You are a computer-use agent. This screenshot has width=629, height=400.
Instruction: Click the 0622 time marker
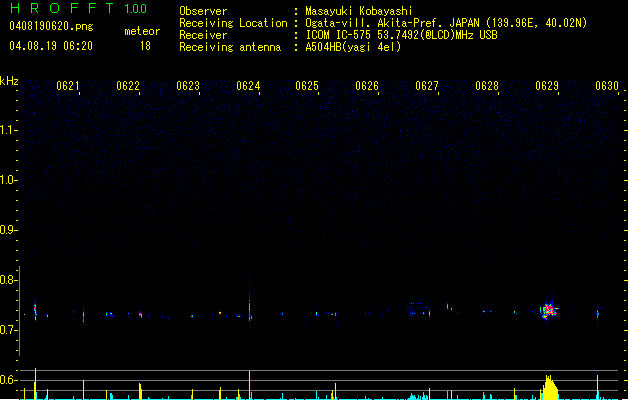(x=128, y=86)
